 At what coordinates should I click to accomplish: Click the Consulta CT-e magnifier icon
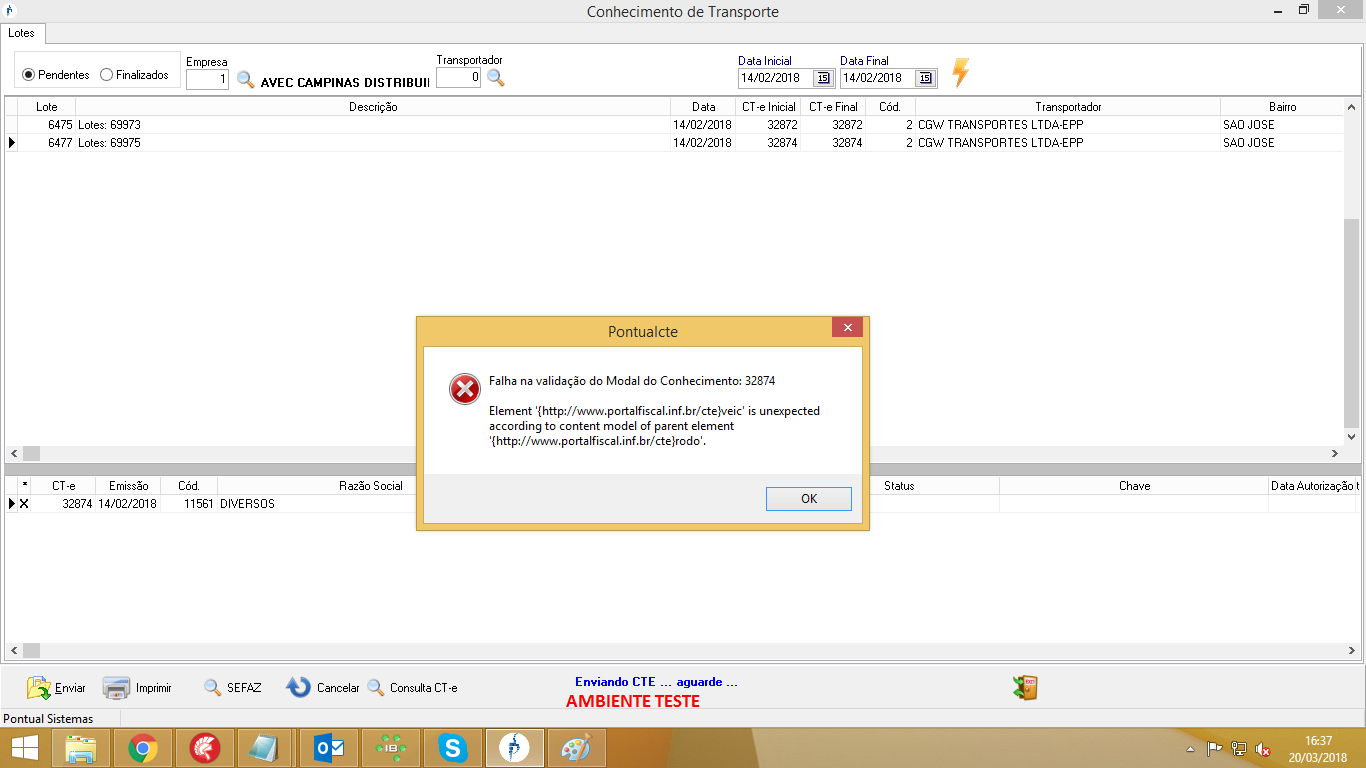pos(375,688)
